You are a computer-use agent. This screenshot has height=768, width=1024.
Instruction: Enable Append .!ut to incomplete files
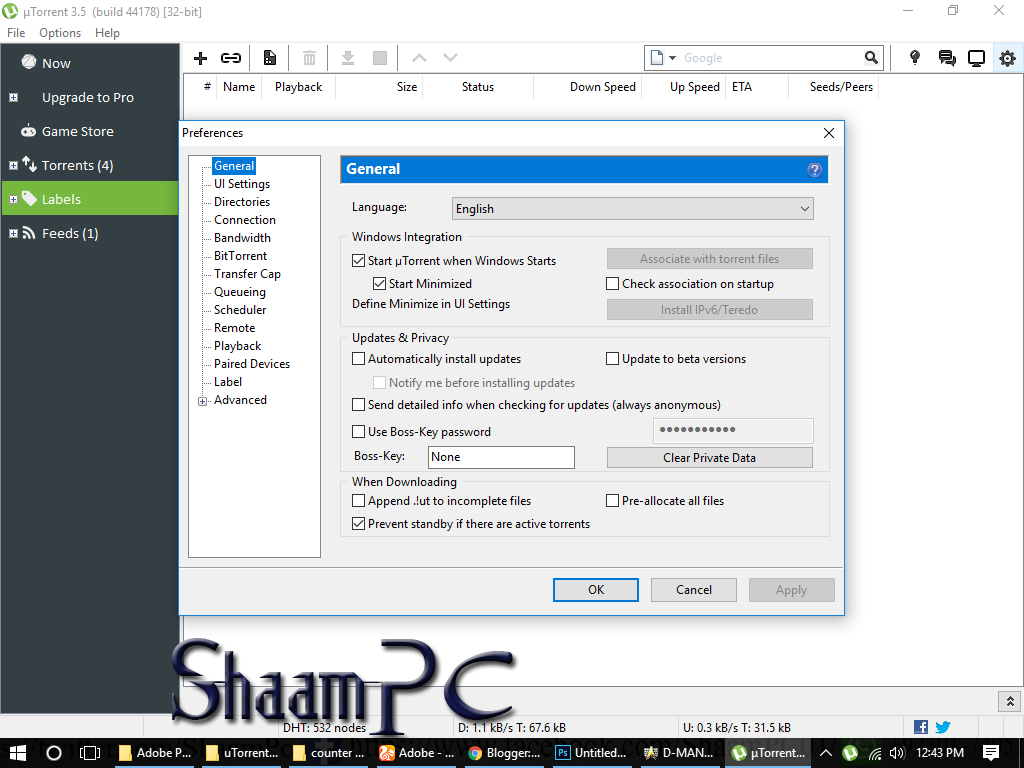[358, 501]
